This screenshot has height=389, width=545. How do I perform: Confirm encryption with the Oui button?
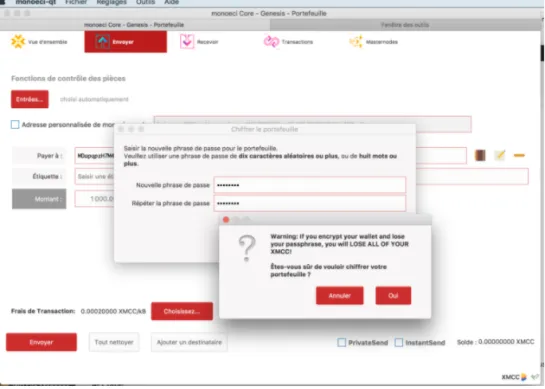[x=393, y=295]
